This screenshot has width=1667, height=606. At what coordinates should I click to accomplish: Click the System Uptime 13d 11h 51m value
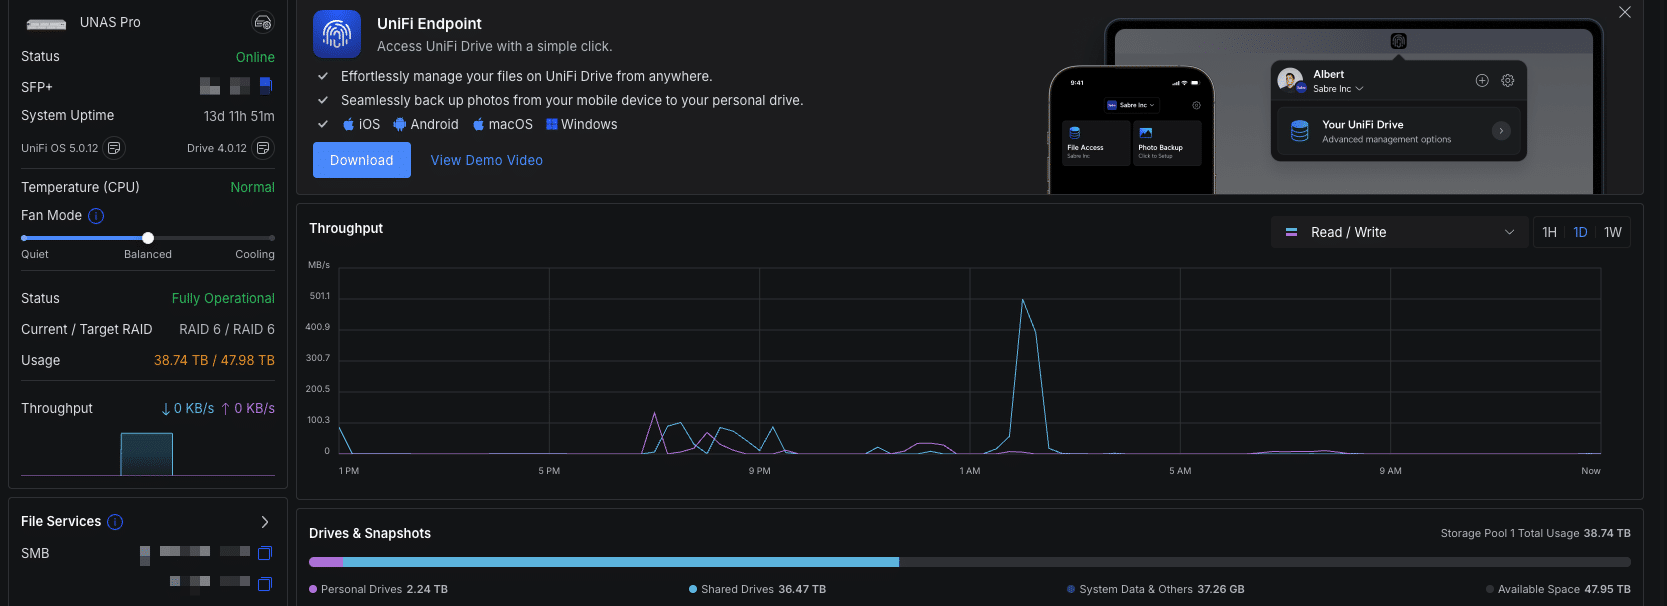(239, 116)
